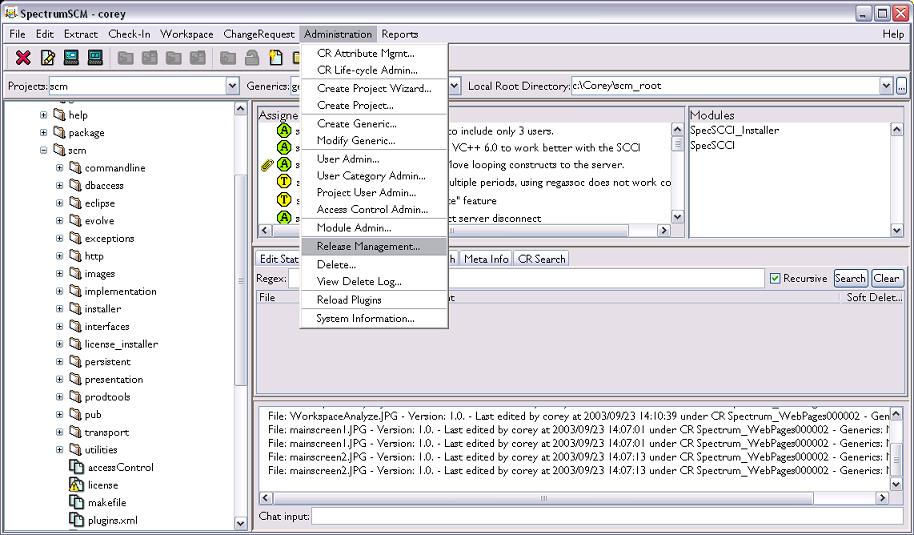914x535 pixels.
Task: Click the folder icon next to eclipse
Action: pos(75,203)
